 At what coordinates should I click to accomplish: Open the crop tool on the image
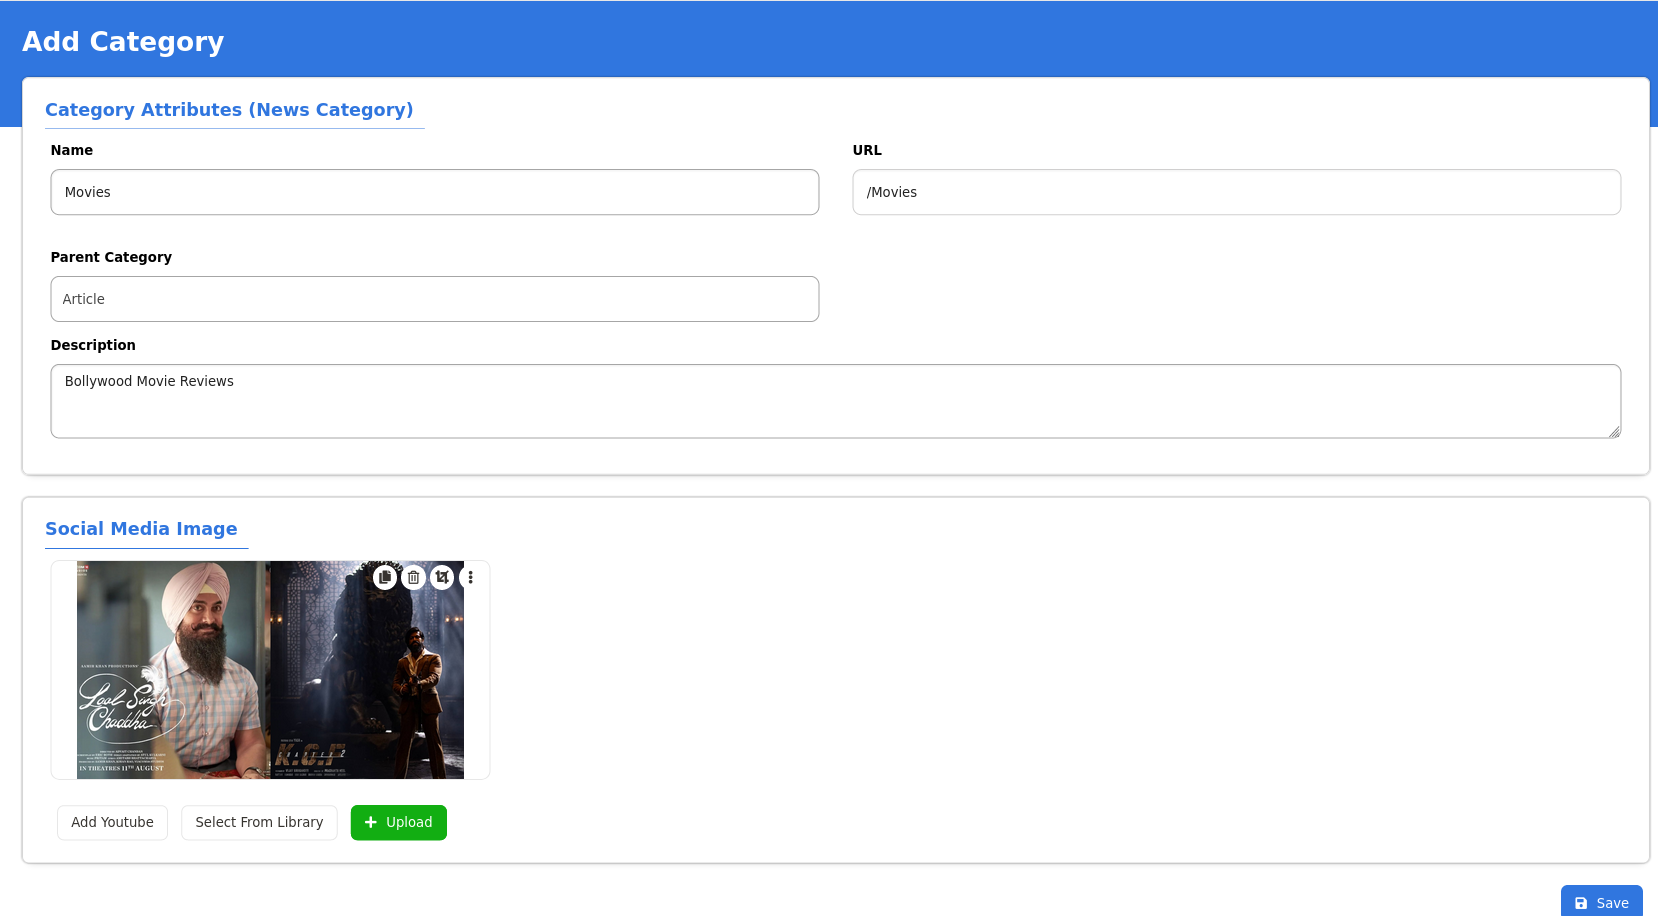(x=442, y=577)
